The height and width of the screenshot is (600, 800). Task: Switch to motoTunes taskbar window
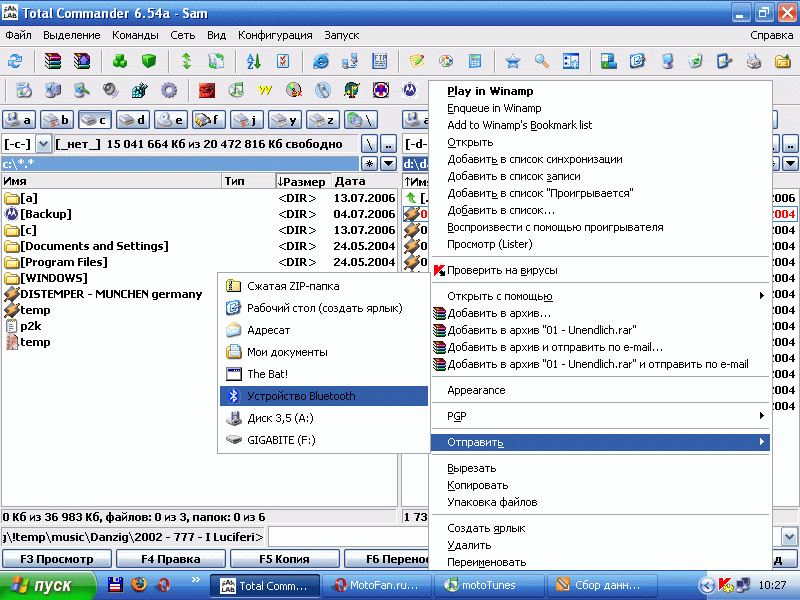487,585
